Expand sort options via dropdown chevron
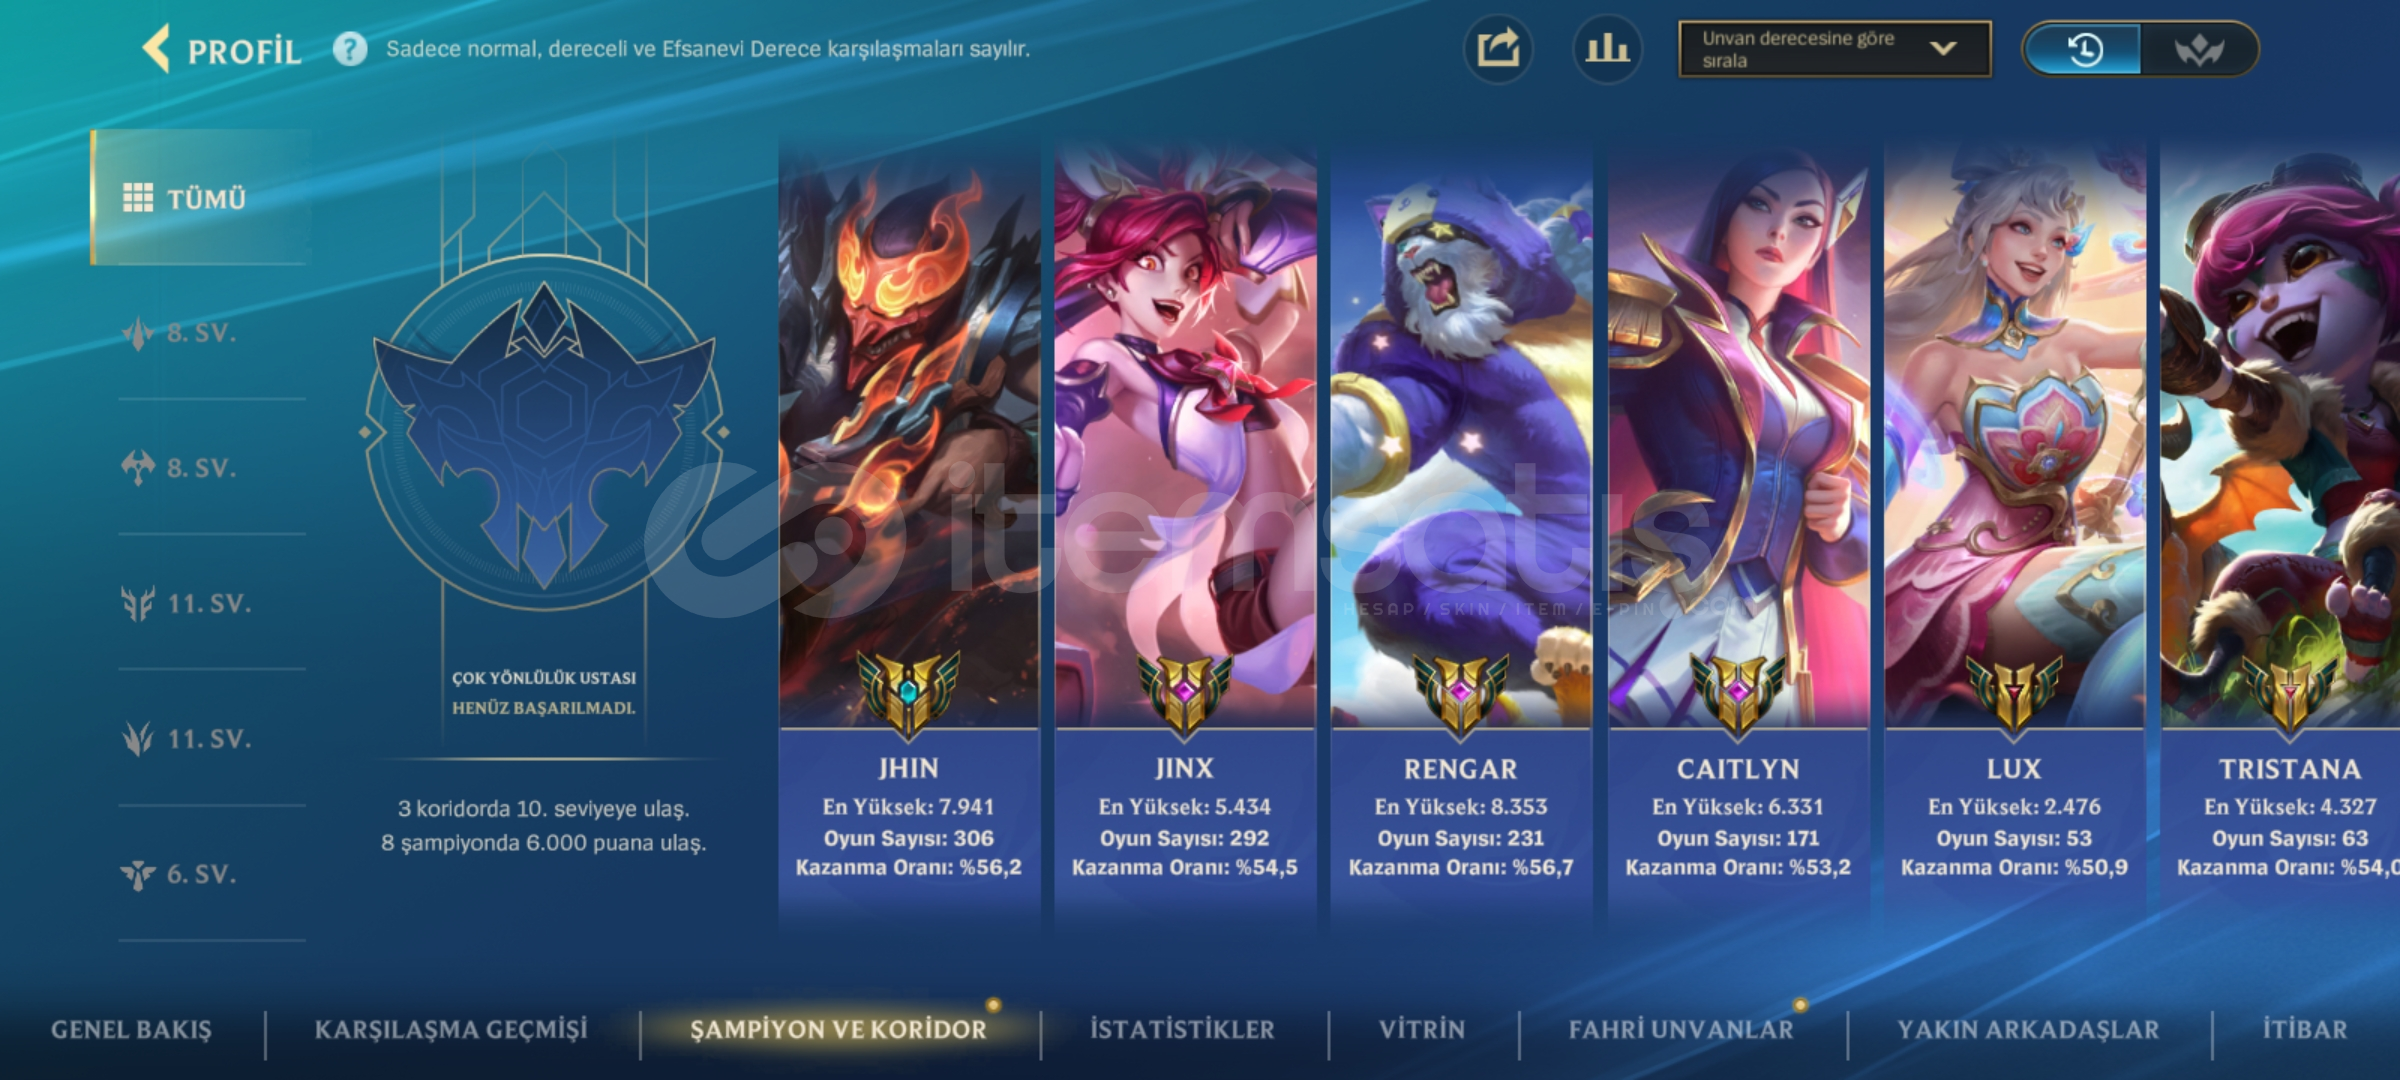 pyautogui.click(x=1942, y=48)
